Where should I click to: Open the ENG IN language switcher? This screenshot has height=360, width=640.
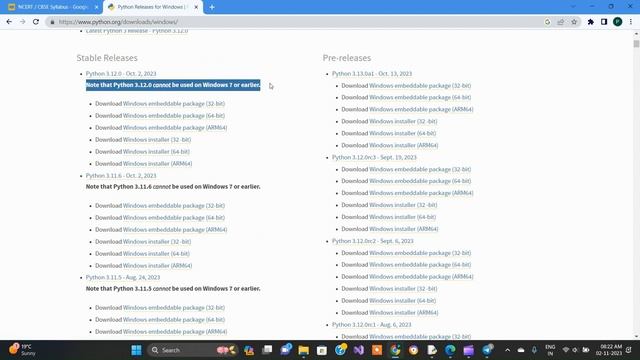(x=550, y=350)
